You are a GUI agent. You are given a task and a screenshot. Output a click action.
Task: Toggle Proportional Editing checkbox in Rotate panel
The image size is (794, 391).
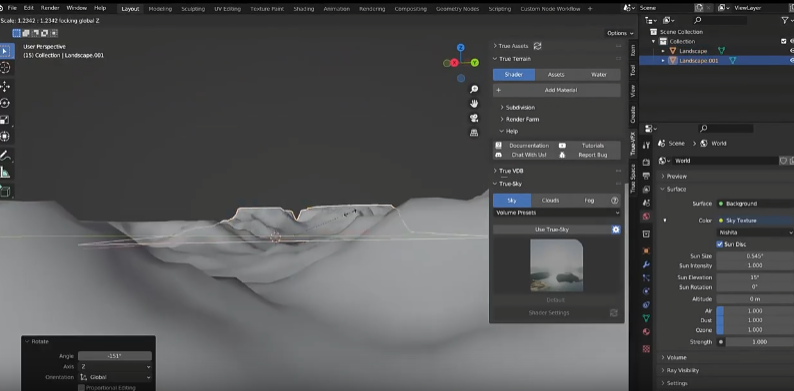pos(81,387)
